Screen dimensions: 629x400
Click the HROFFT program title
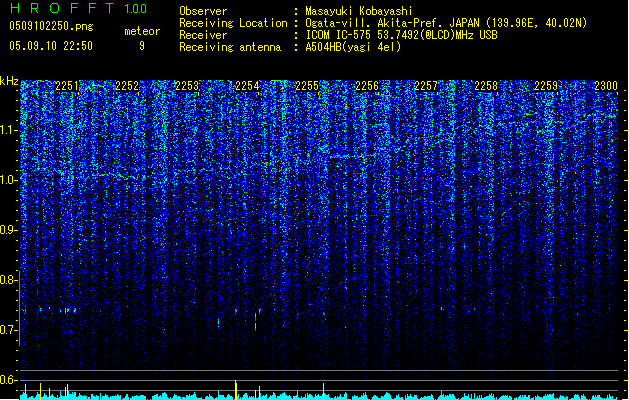tap(62, 8)
